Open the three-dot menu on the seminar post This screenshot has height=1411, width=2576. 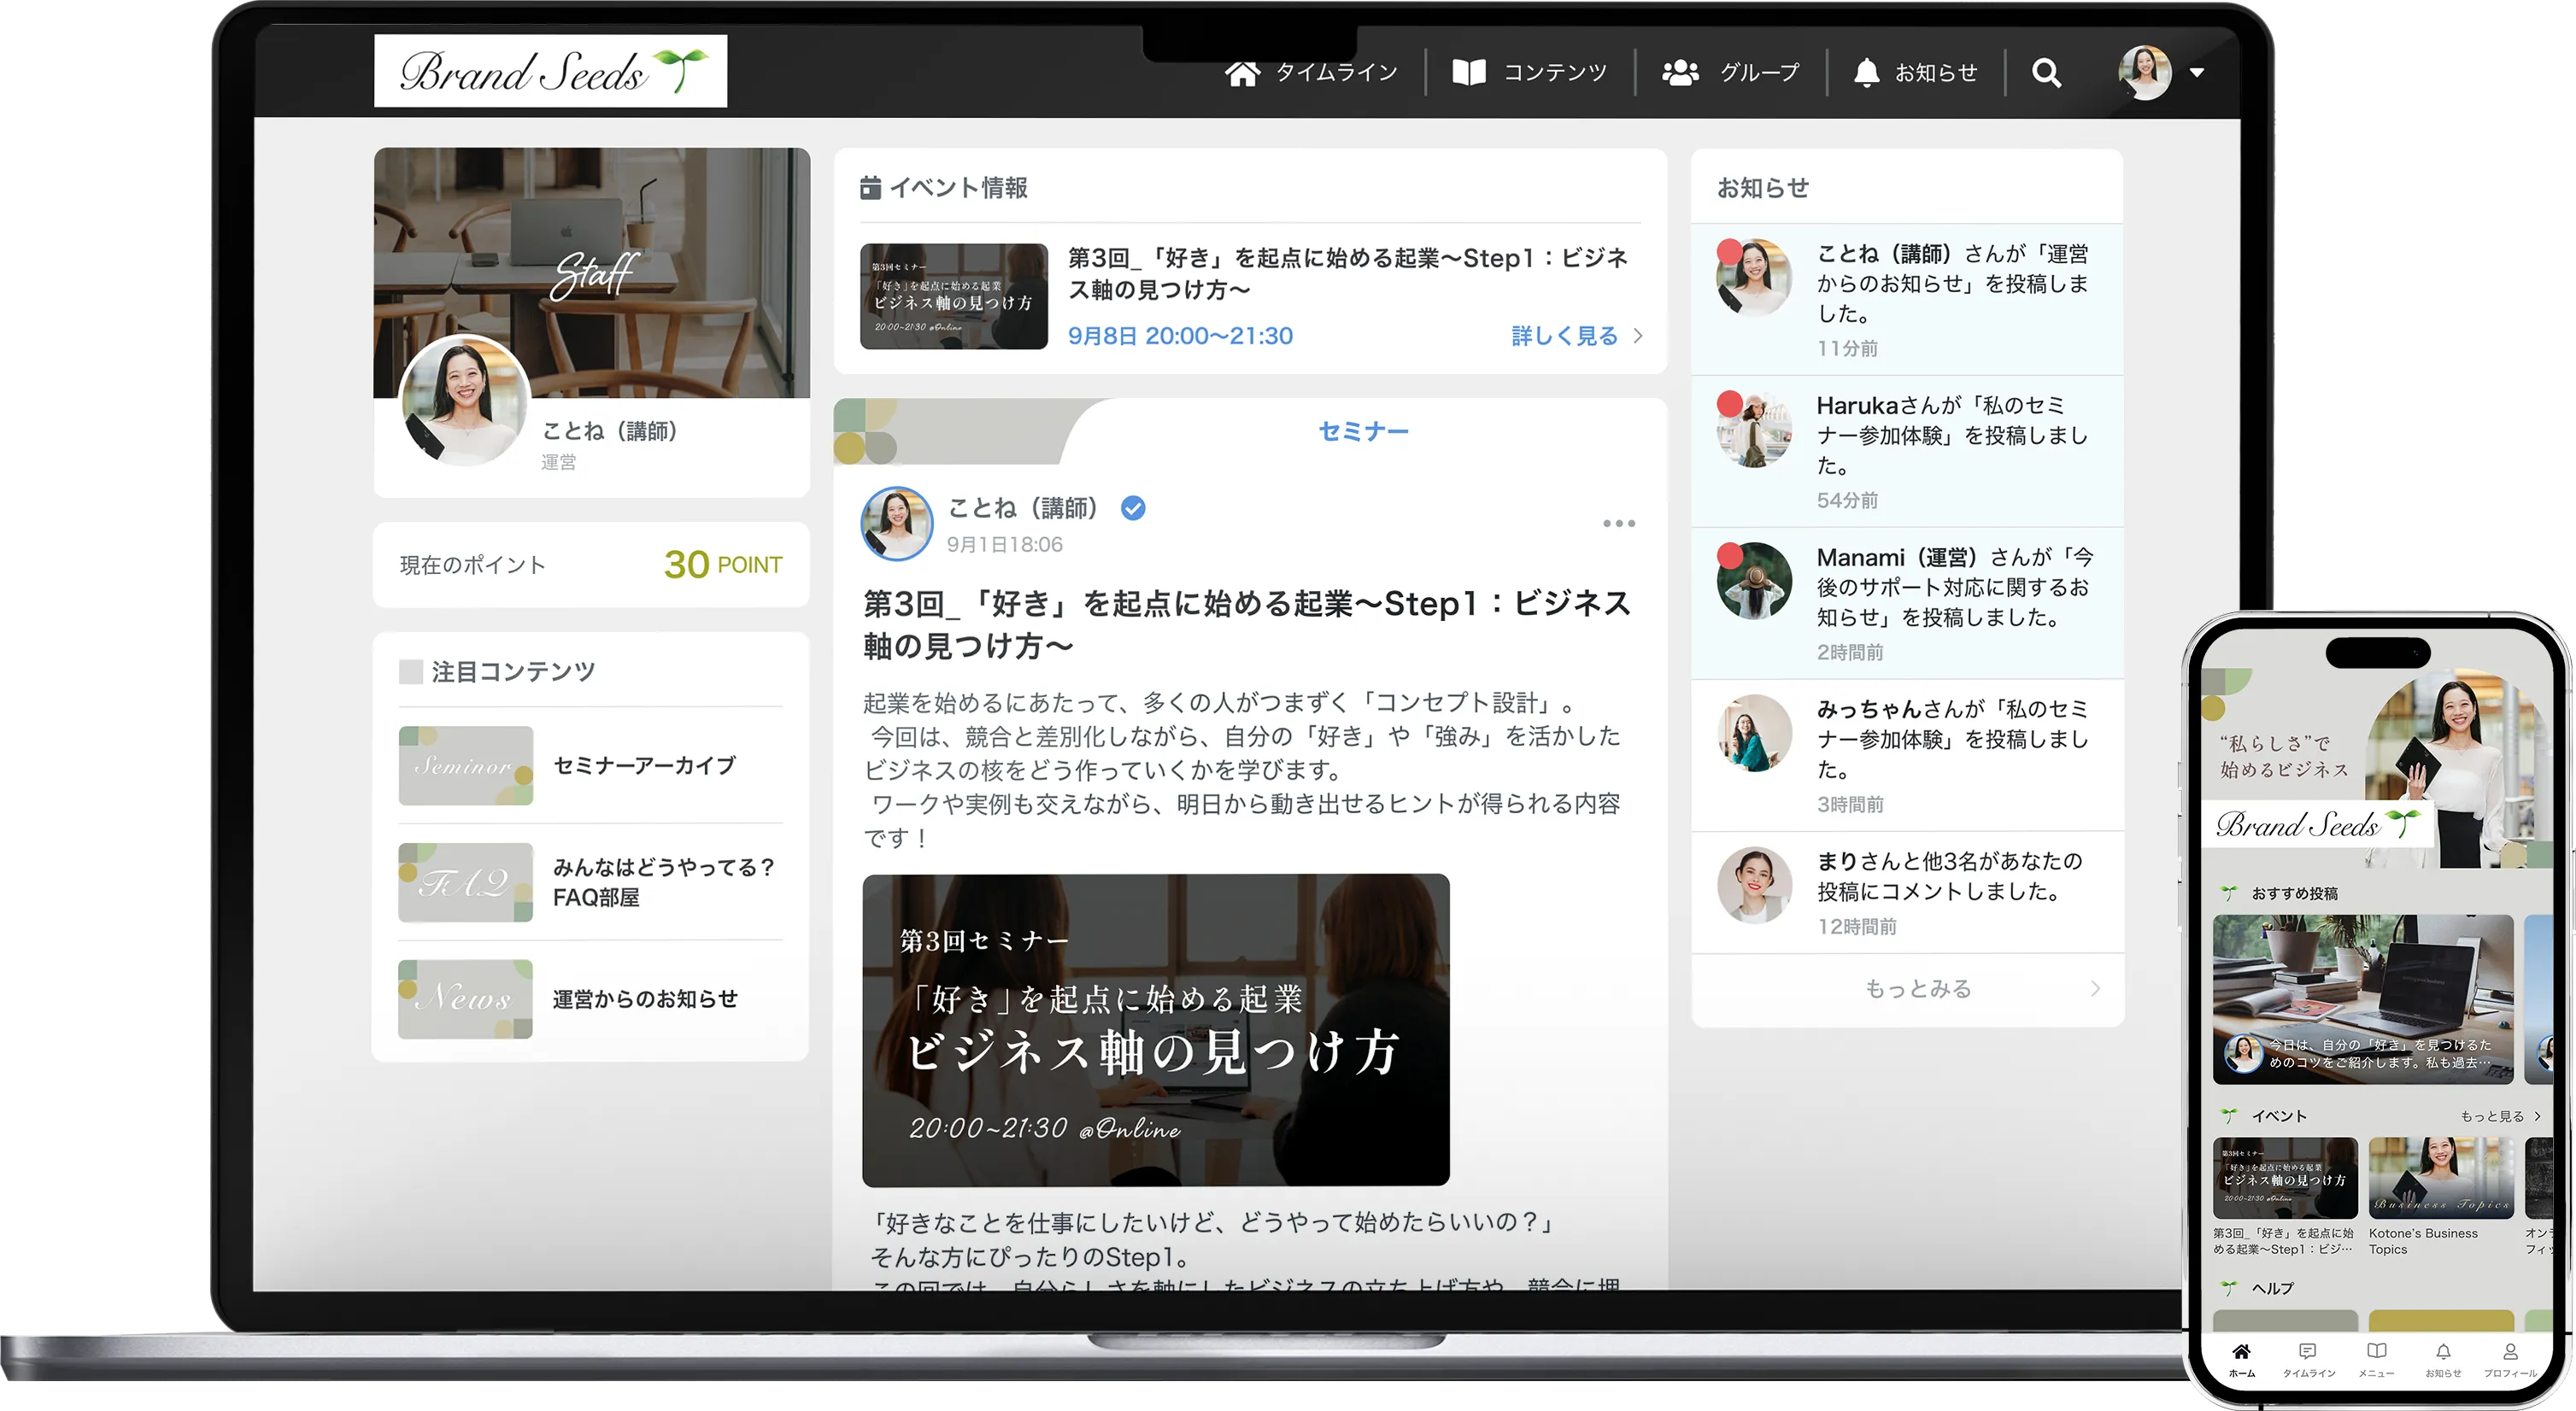[x=1618, y=523]
